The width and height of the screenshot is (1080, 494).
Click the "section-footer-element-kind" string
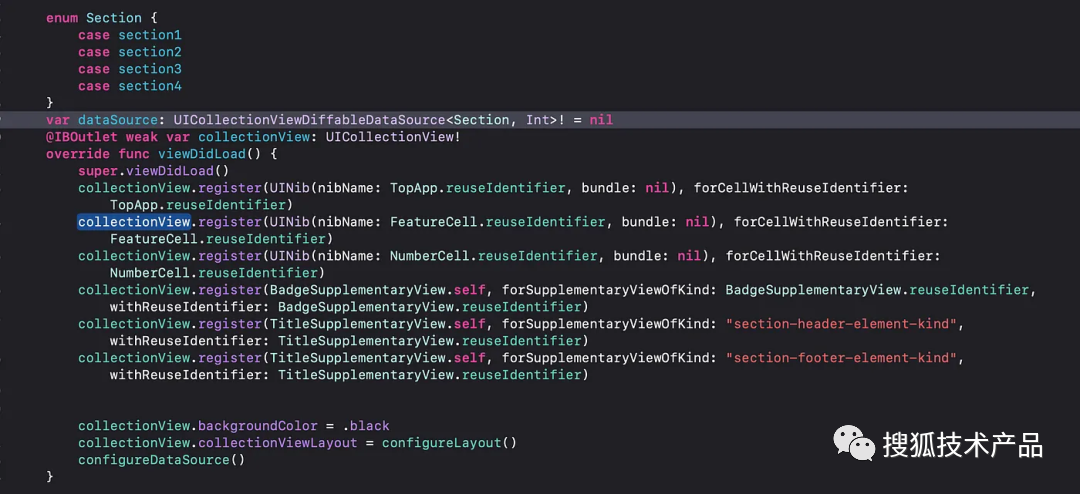842,358
